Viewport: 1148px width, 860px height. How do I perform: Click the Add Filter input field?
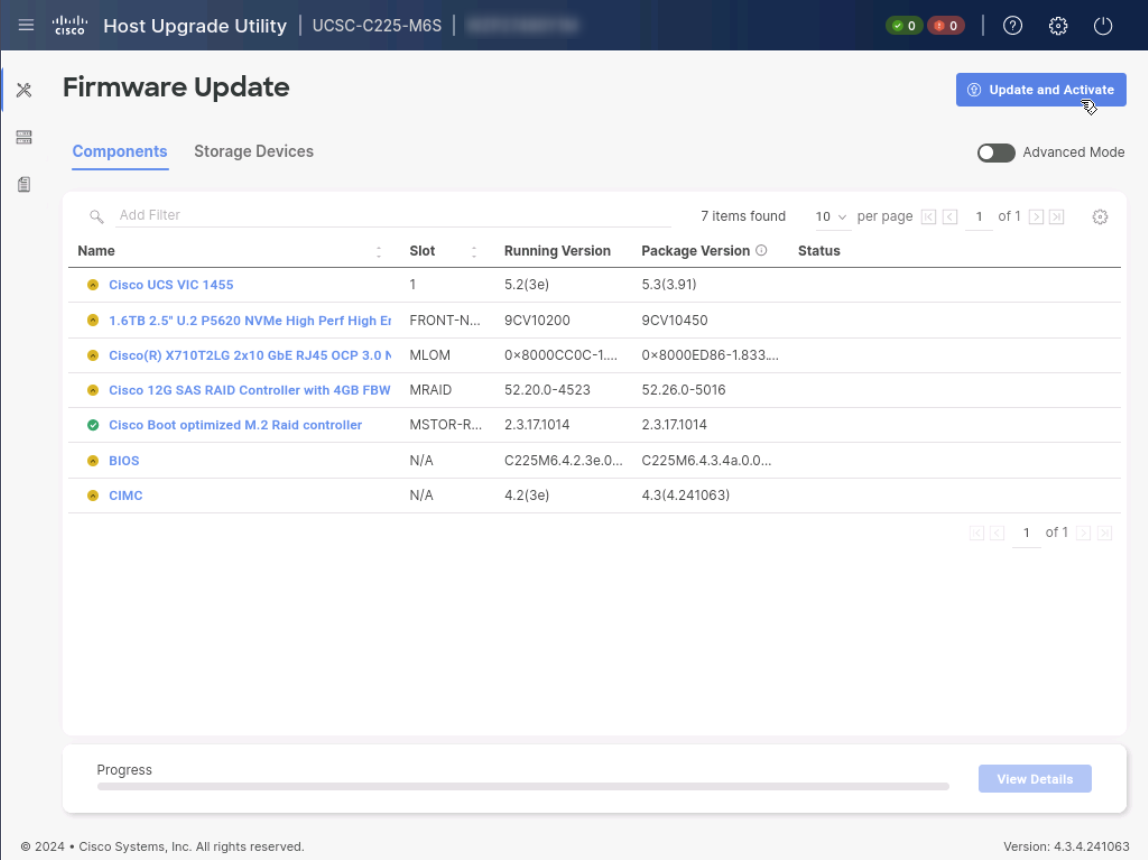[x=394, y=215]
